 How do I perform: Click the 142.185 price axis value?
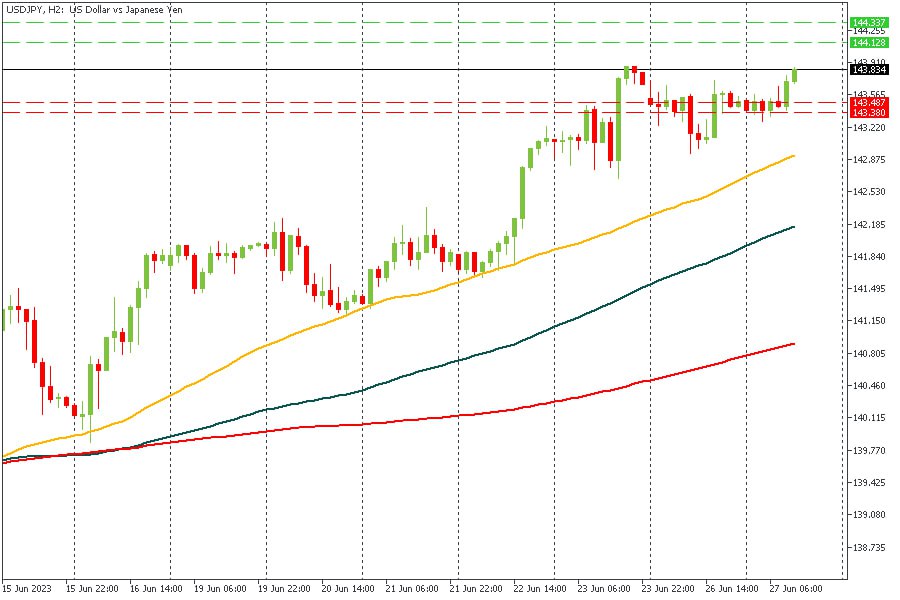pyautogui.click(x=870, y=224)
